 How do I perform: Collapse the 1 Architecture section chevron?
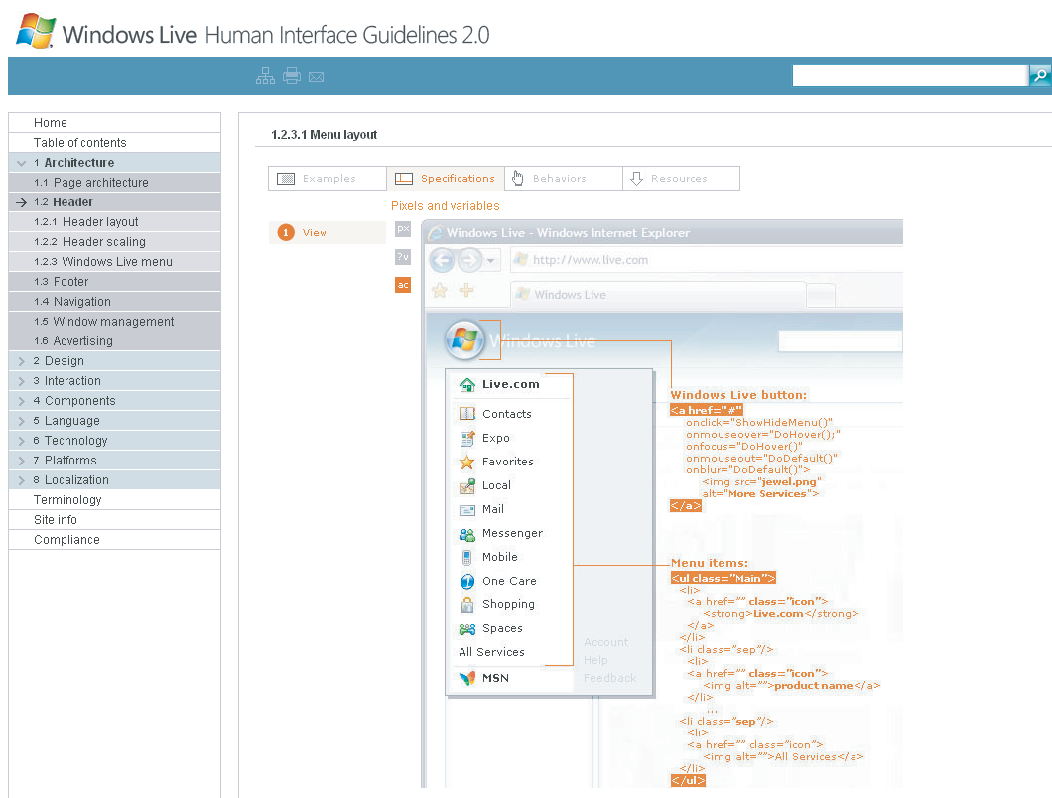point(21,163)
